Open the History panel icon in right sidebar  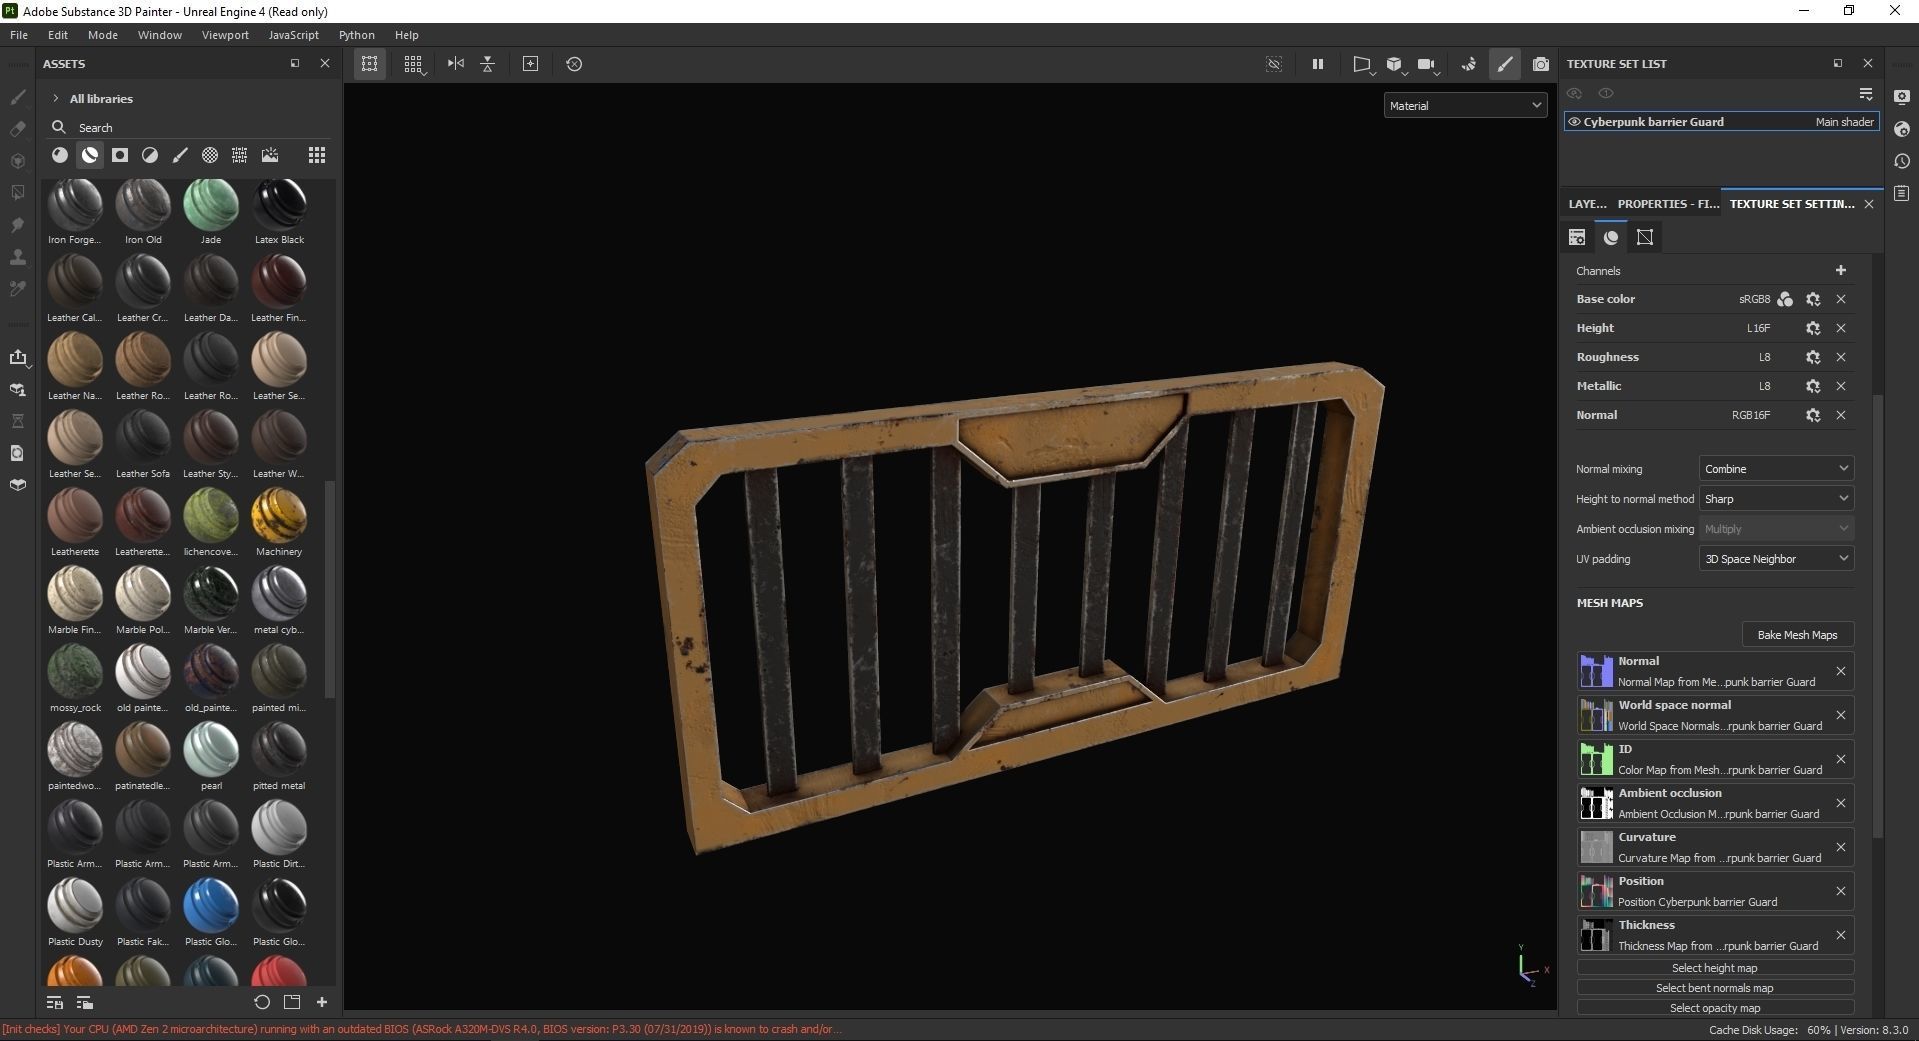coord(1902,161)
